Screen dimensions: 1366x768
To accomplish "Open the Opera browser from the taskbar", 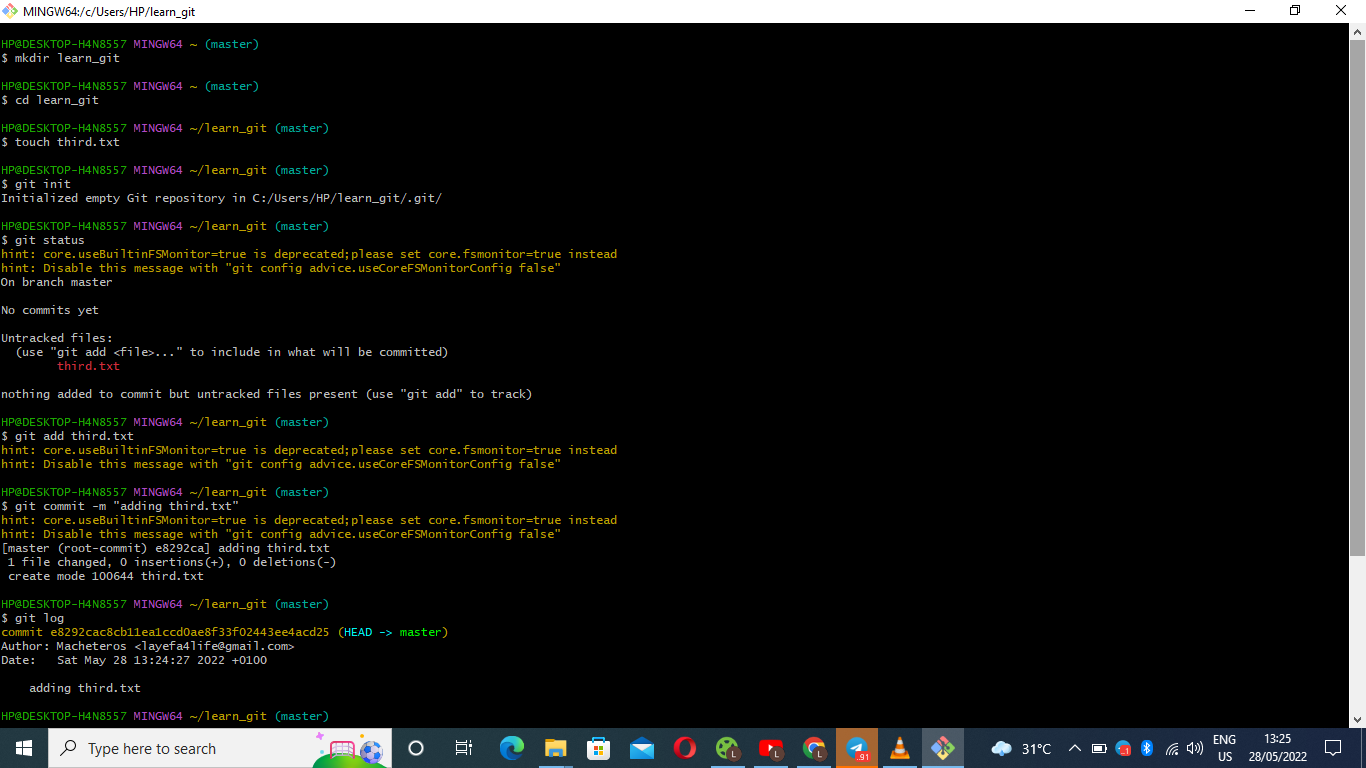I will pos(684,748).
